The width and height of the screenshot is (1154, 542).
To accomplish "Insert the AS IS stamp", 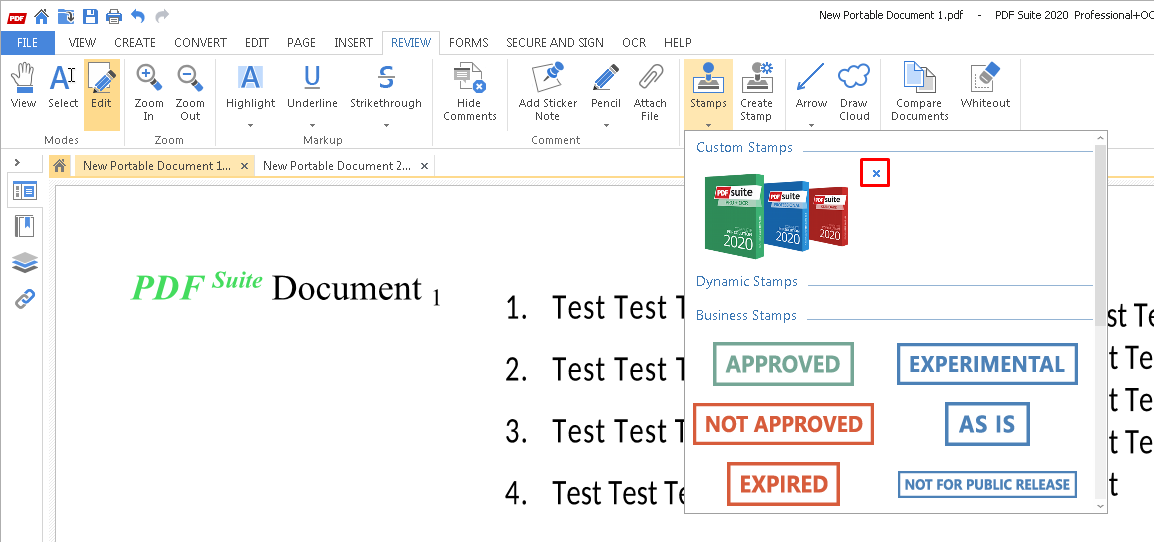I will click(987, 424).
